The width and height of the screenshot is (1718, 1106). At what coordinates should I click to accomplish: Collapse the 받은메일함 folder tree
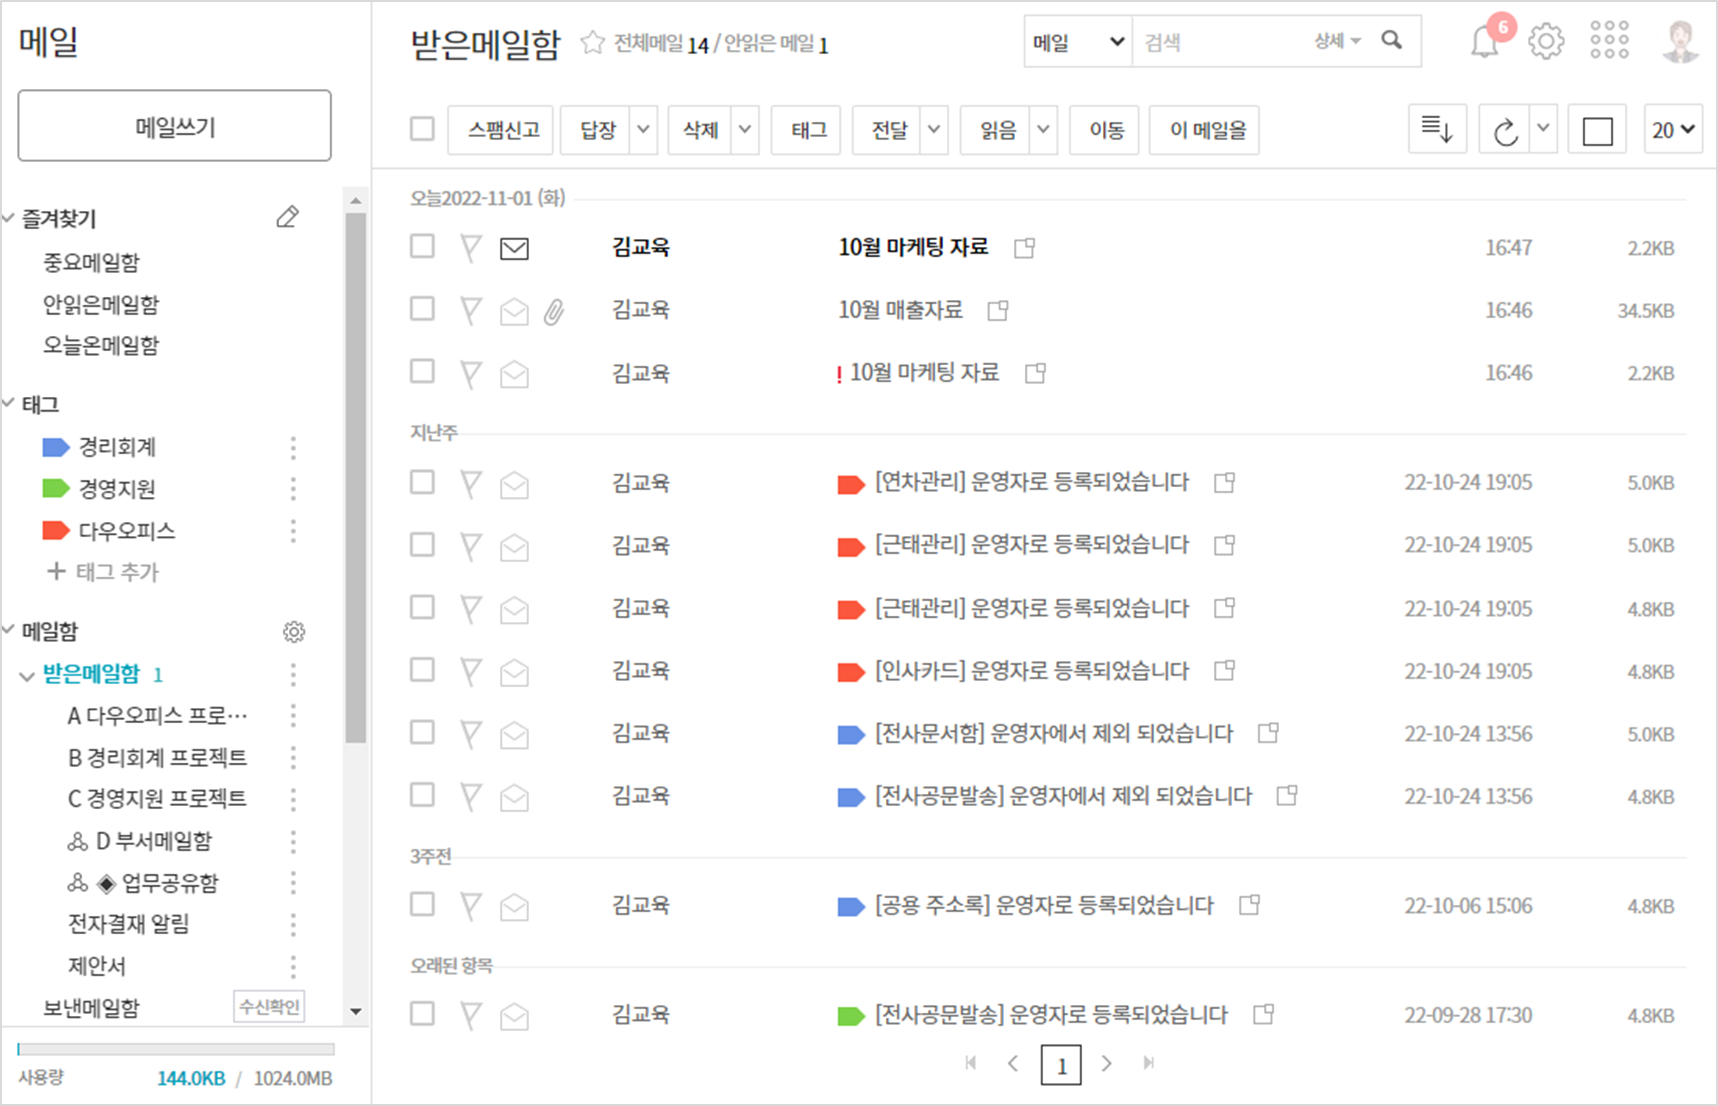coord(26,677)
